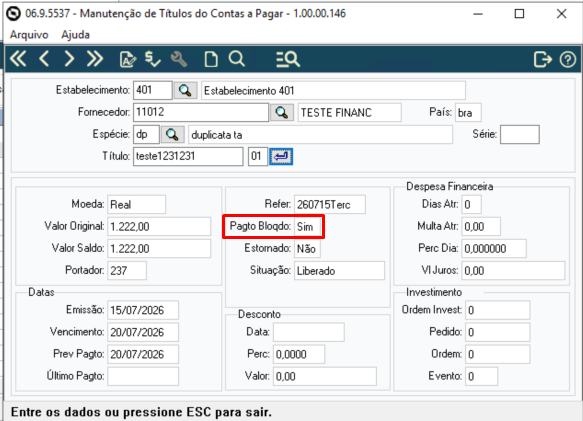Click the empty Série field
This screenshot has width=583, height=421.
click(x=520, y=134)
